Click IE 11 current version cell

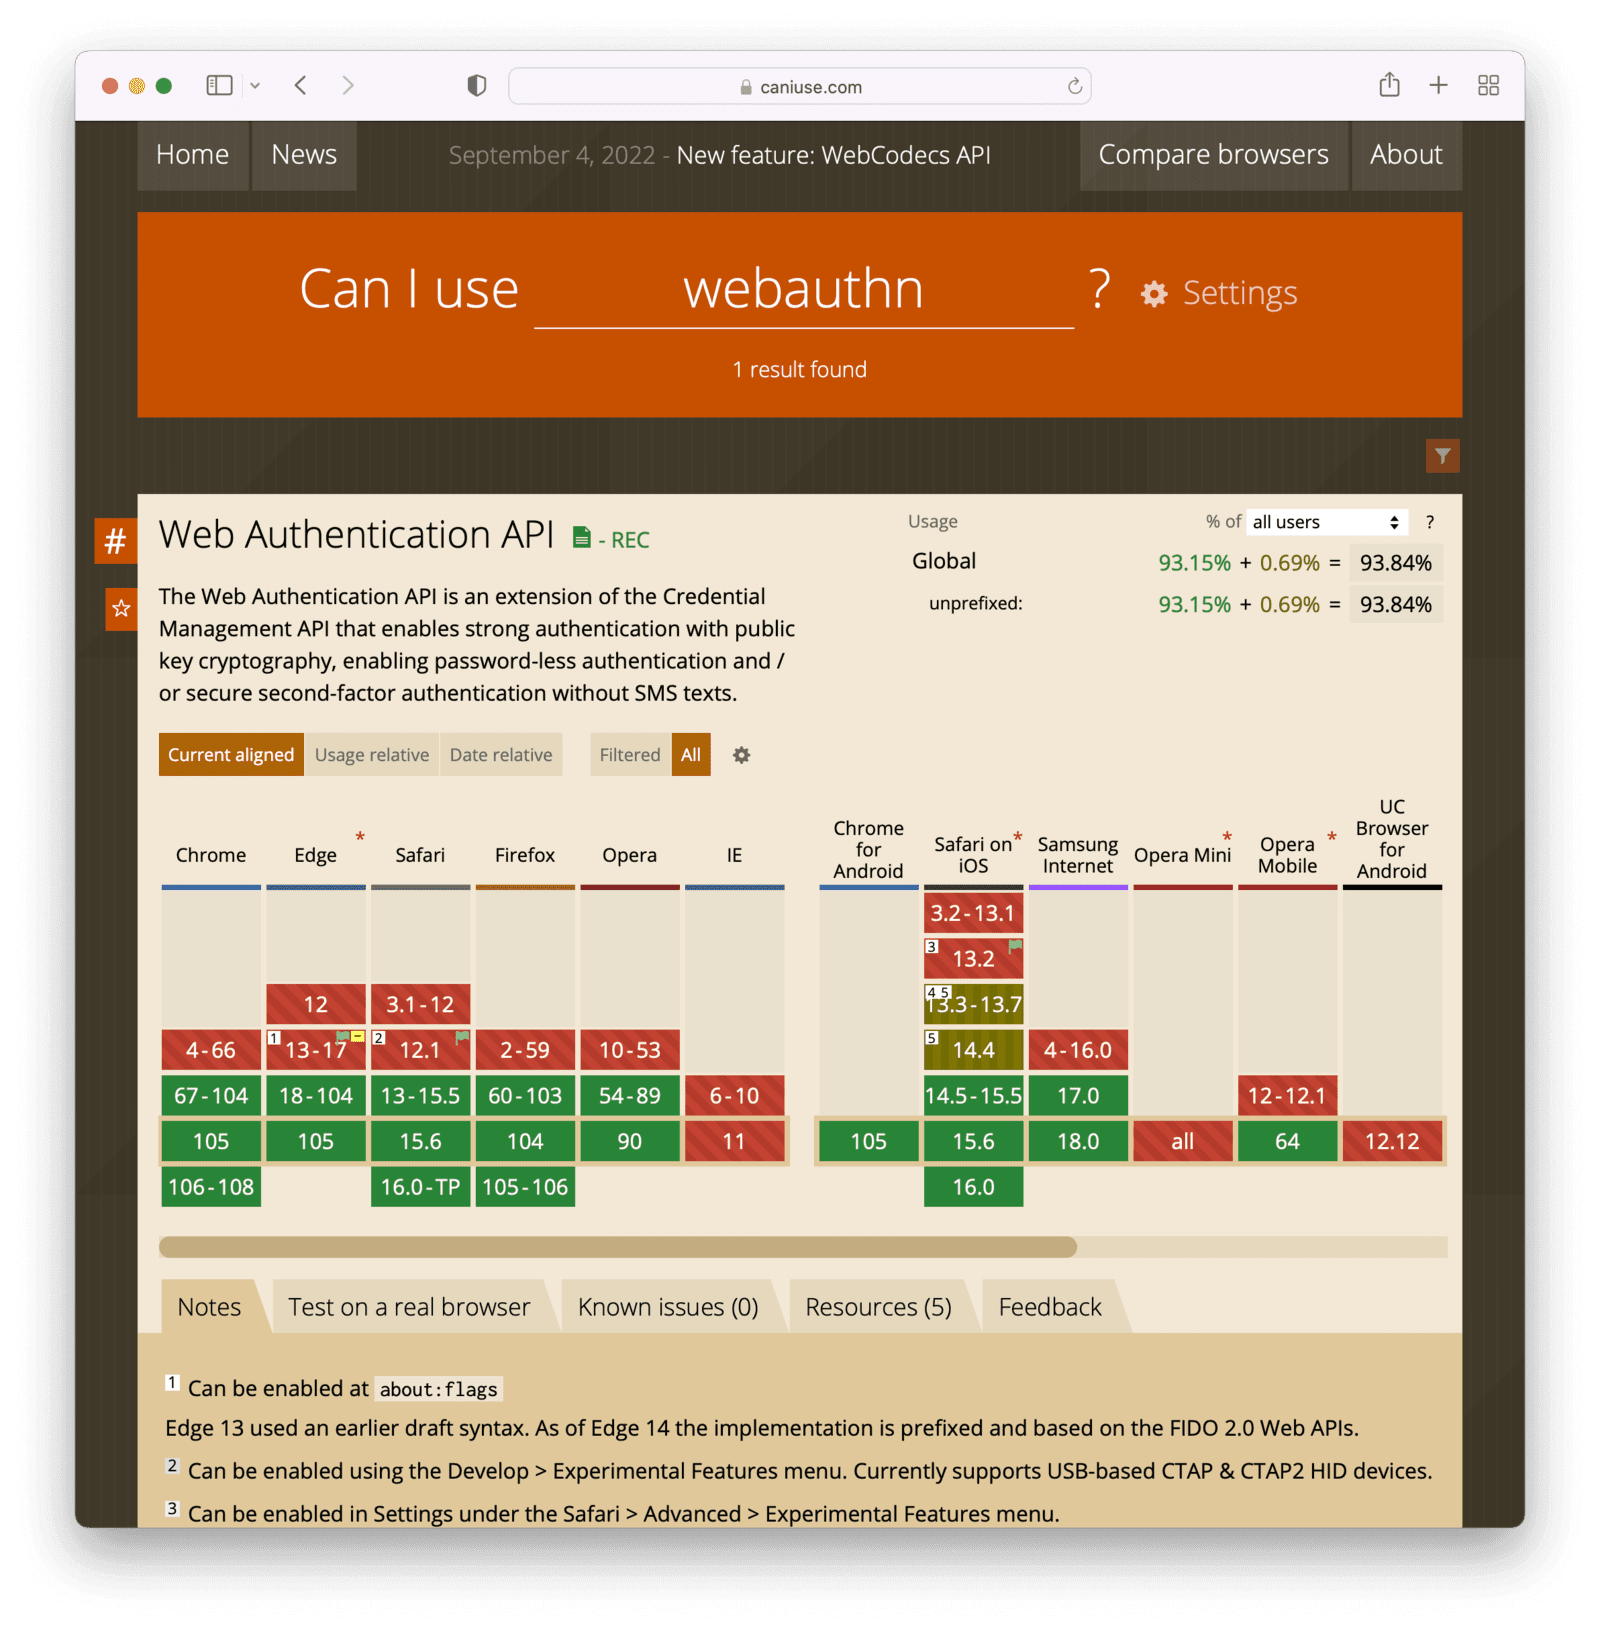tap(734, 1141)
